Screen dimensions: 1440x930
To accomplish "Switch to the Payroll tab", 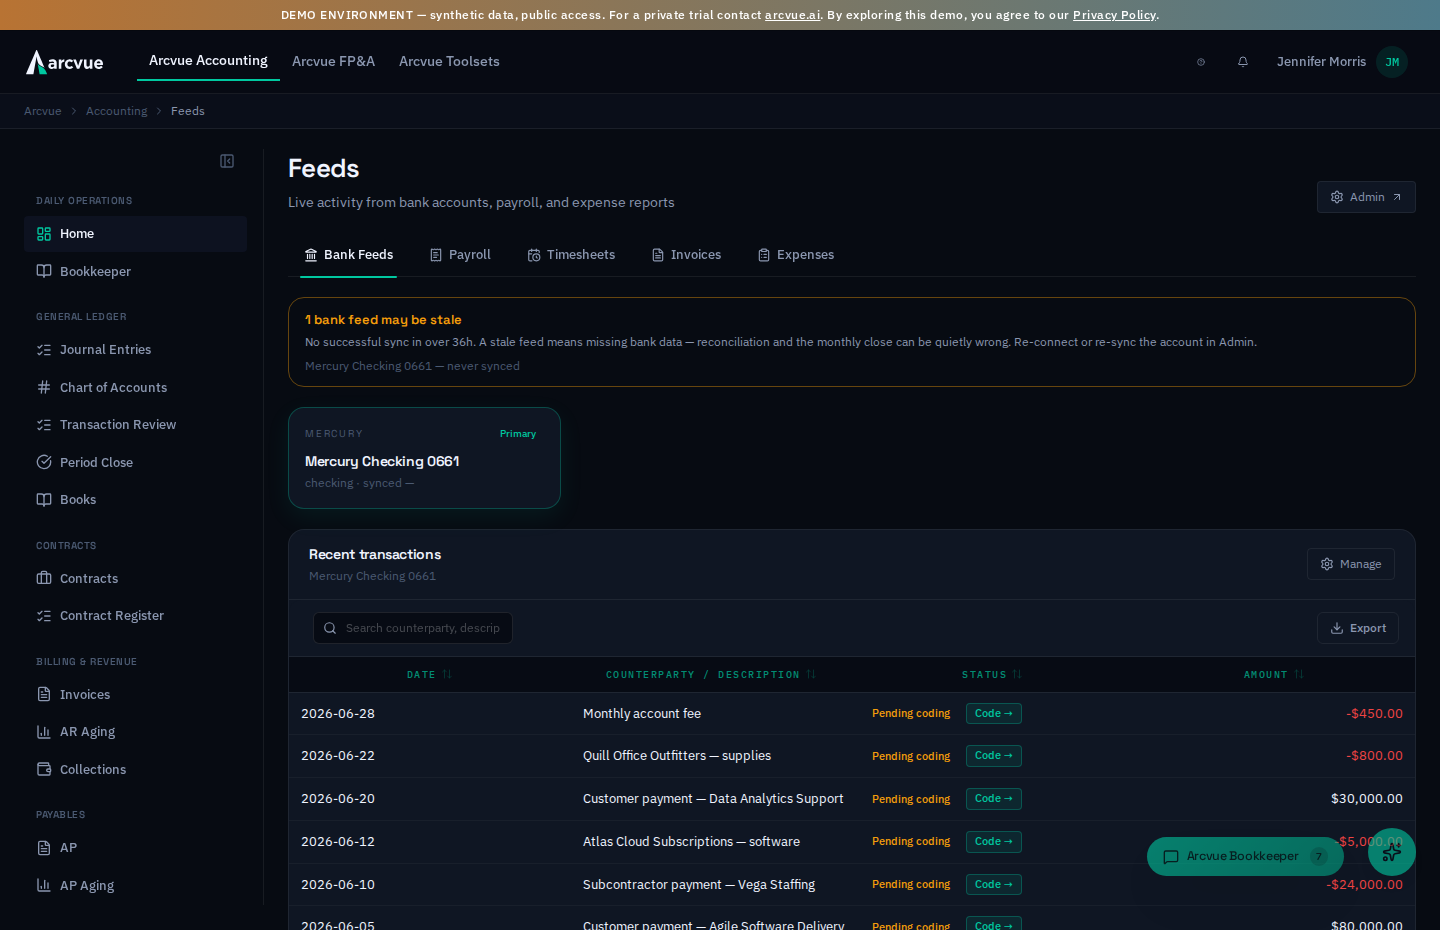I will coord(460,255).
